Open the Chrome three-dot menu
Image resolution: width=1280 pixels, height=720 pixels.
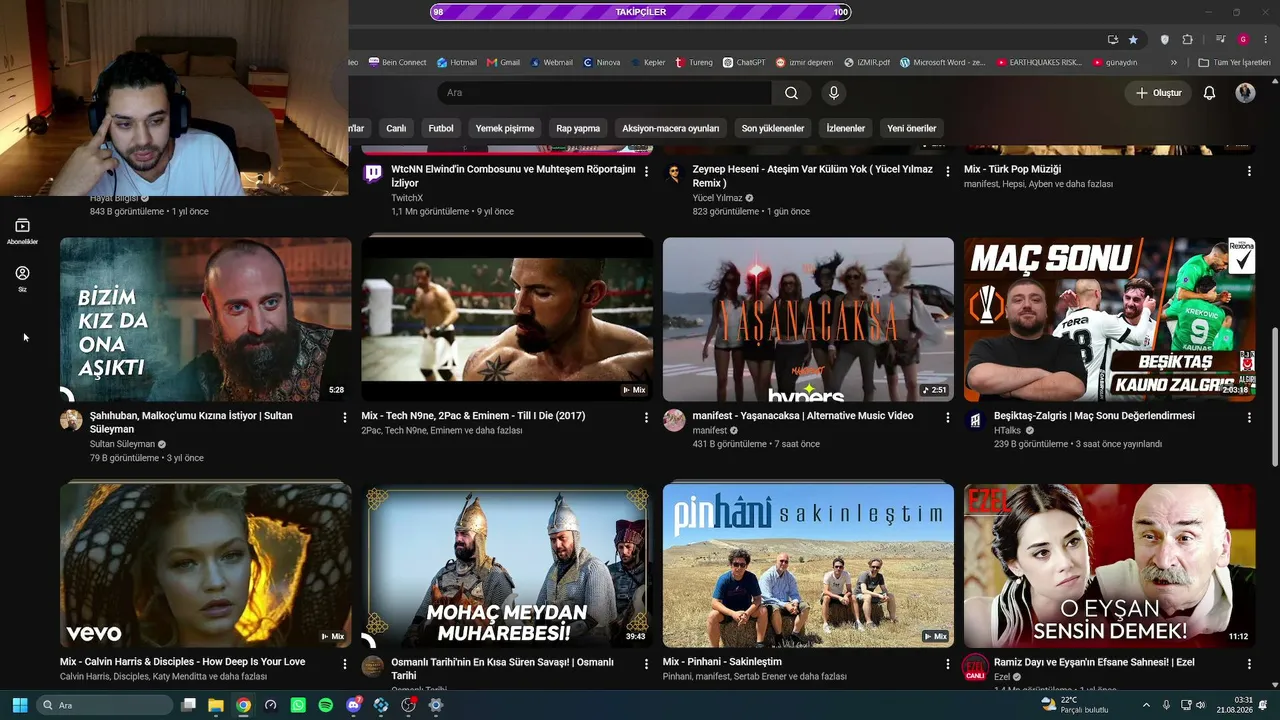(1265, 40)
